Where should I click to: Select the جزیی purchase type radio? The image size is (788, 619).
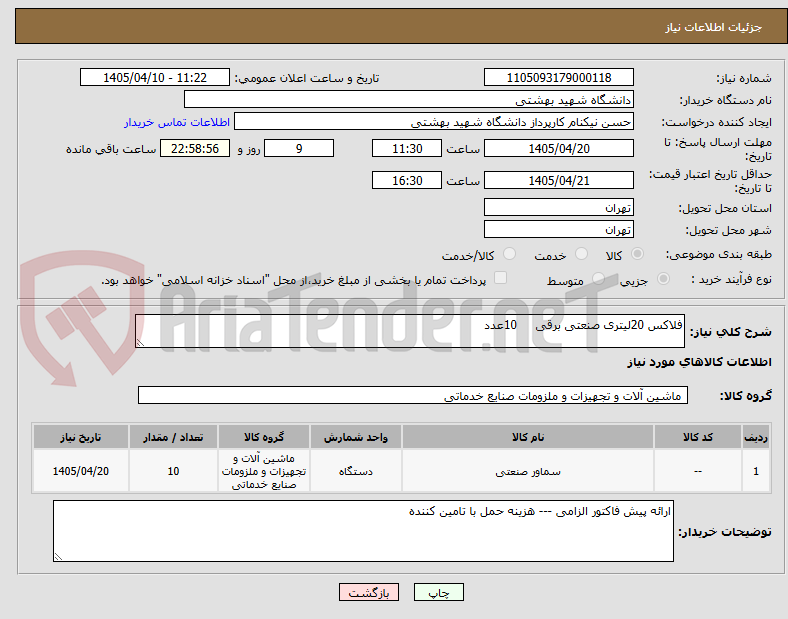point(663,279)
